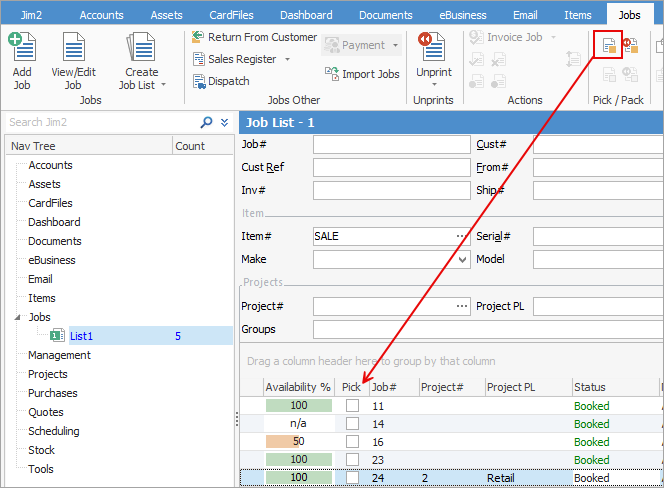Click the search magnifier icon

(x=206, y=122)
